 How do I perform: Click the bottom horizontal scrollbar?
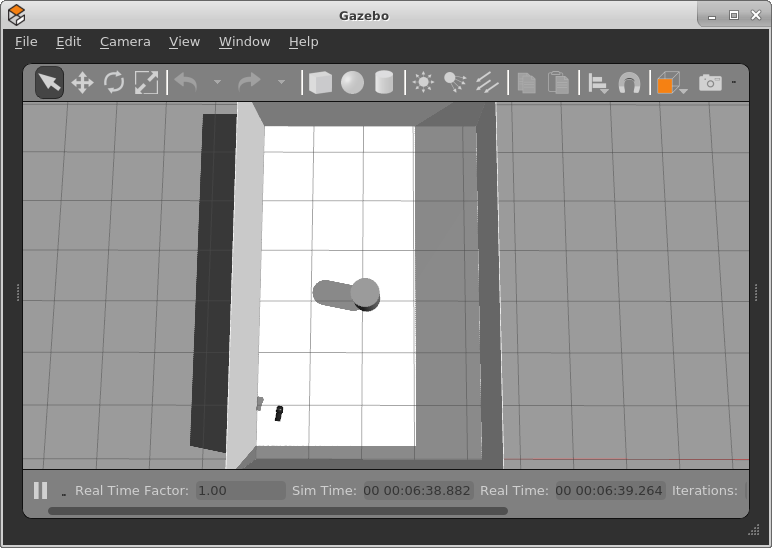[x=278, y=511]
